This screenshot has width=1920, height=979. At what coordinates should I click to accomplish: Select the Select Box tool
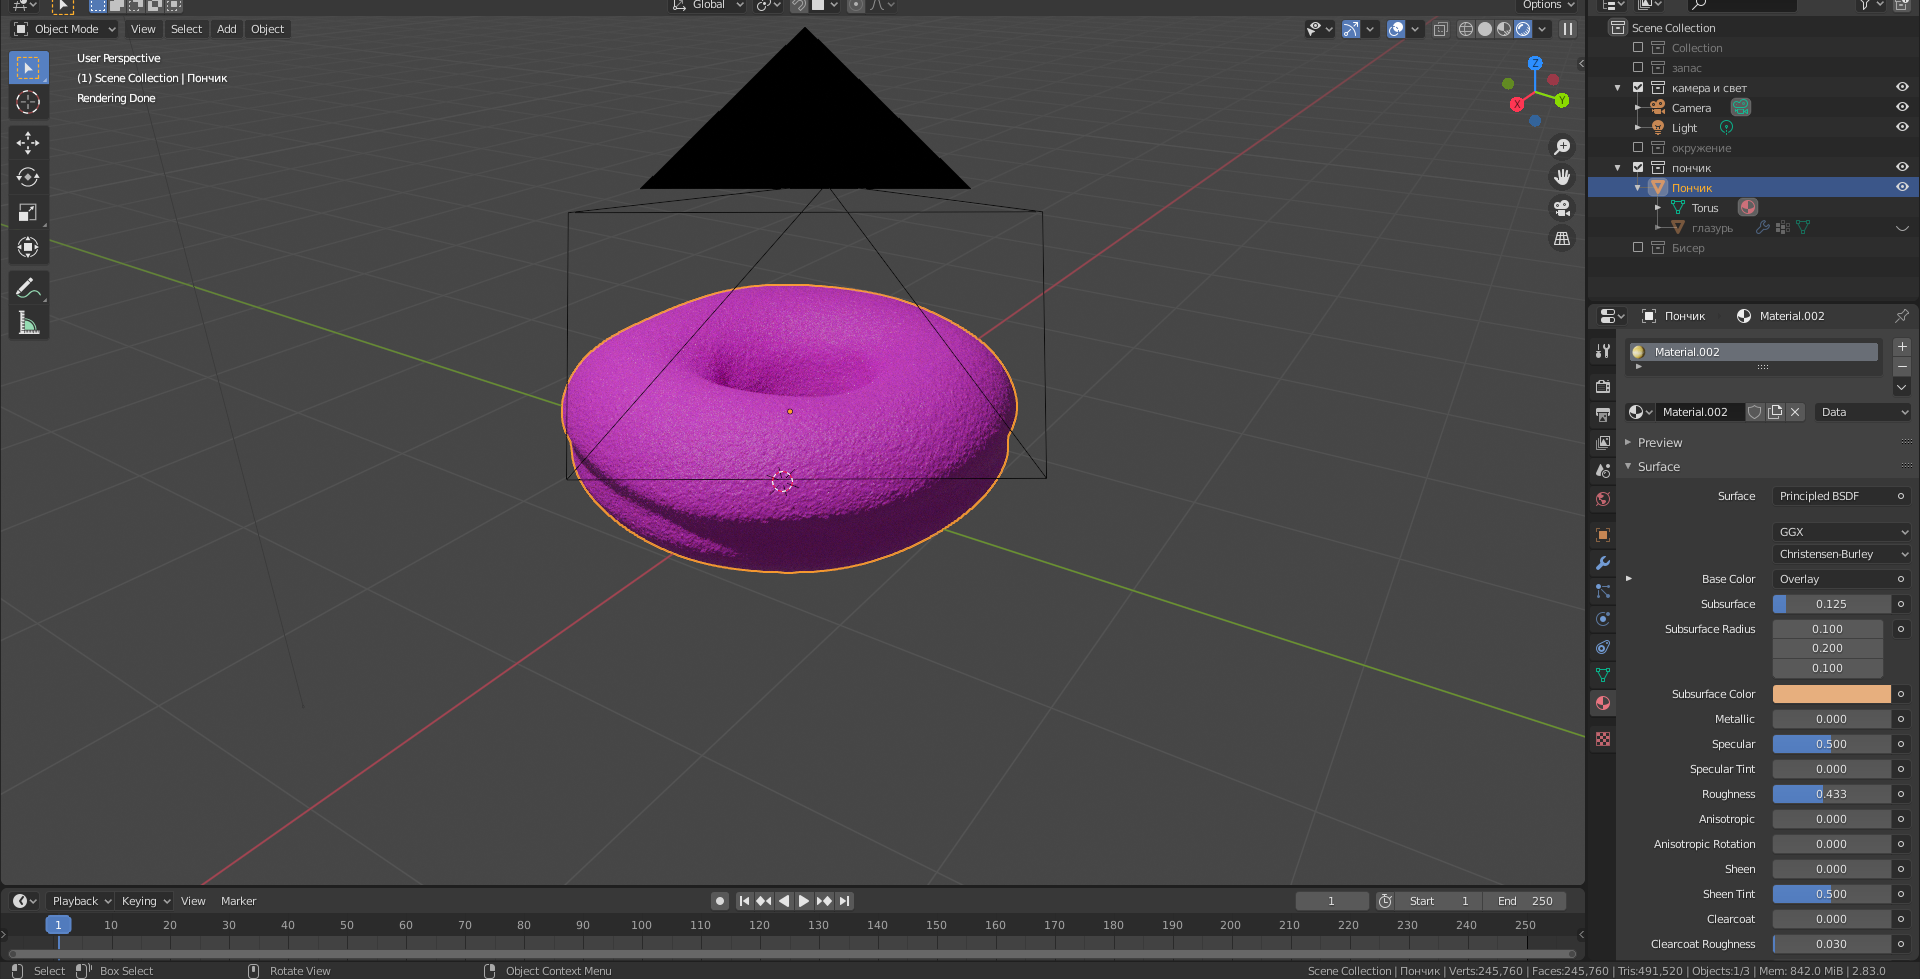click(x=29, y=68)
